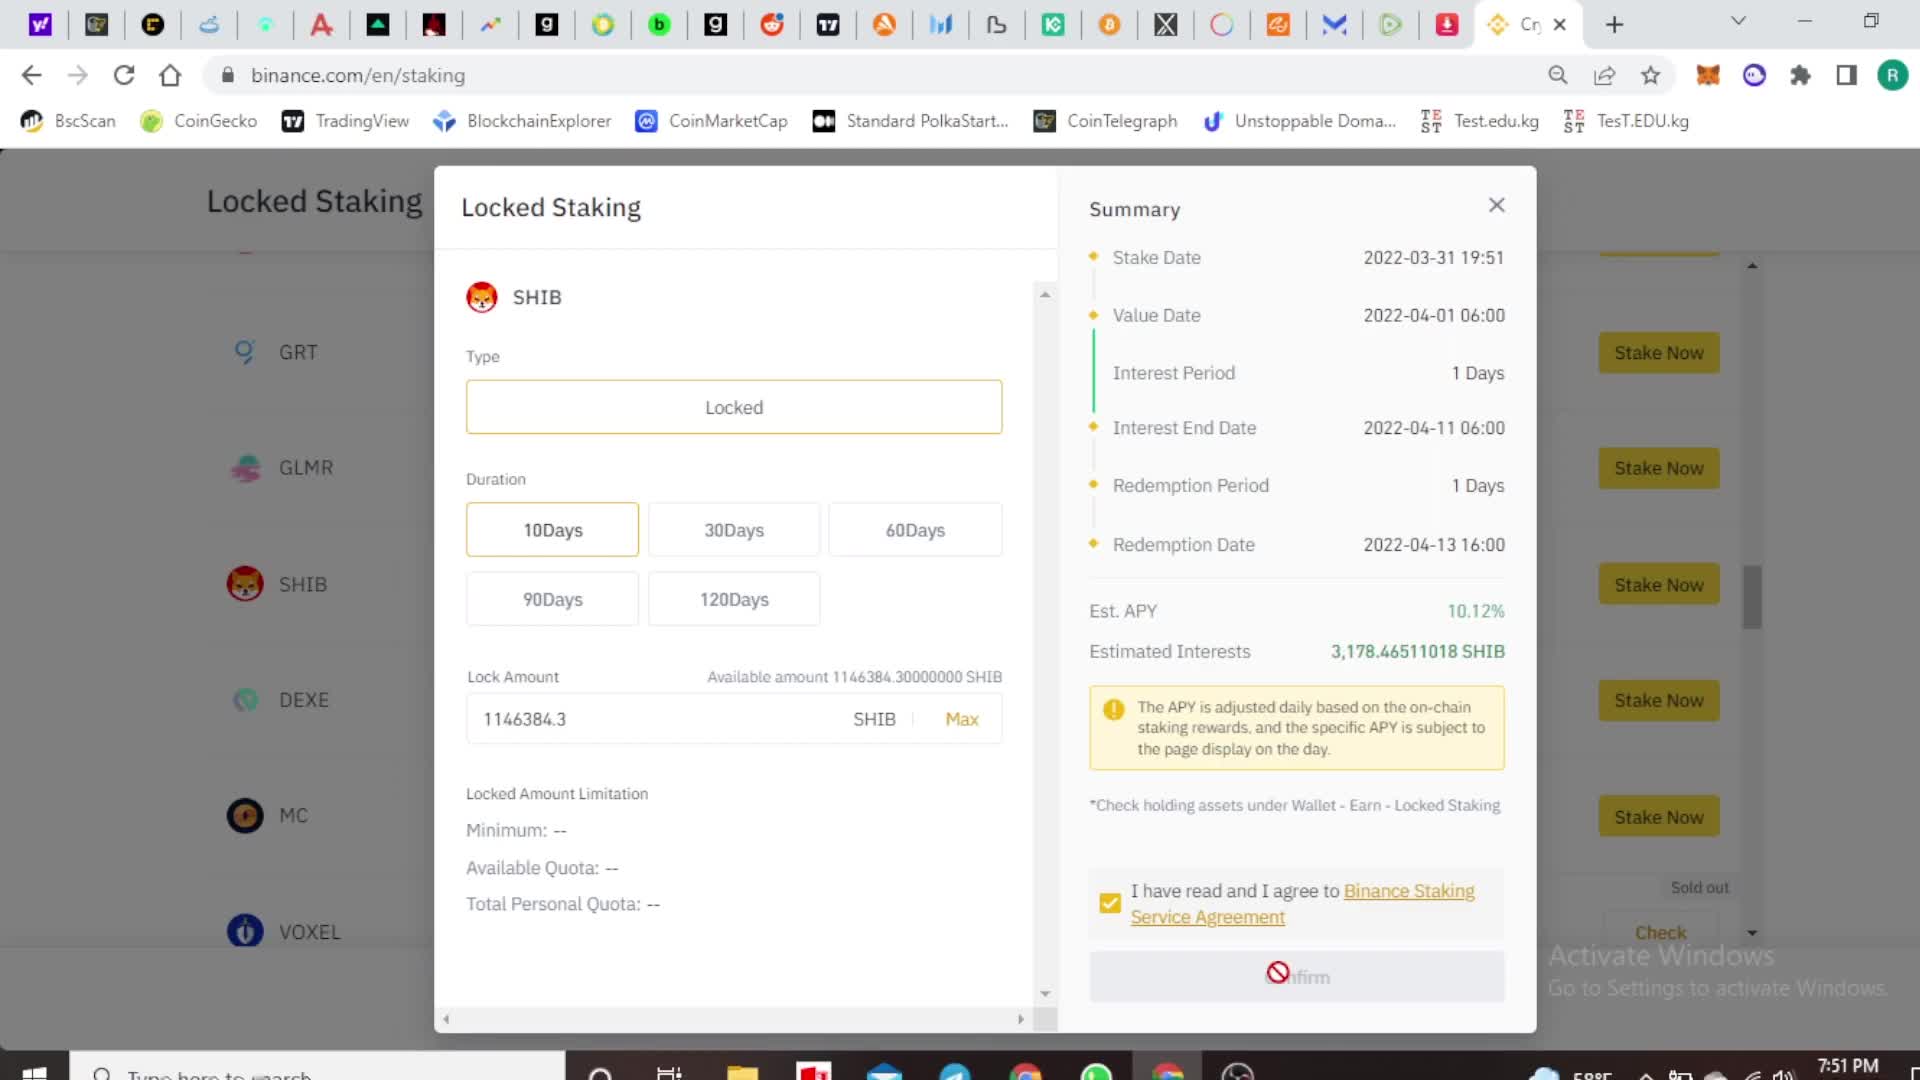Open the browser extensions puzzle menu
Viewport: 1920px width, 1080px height.
coord(1800,75)
